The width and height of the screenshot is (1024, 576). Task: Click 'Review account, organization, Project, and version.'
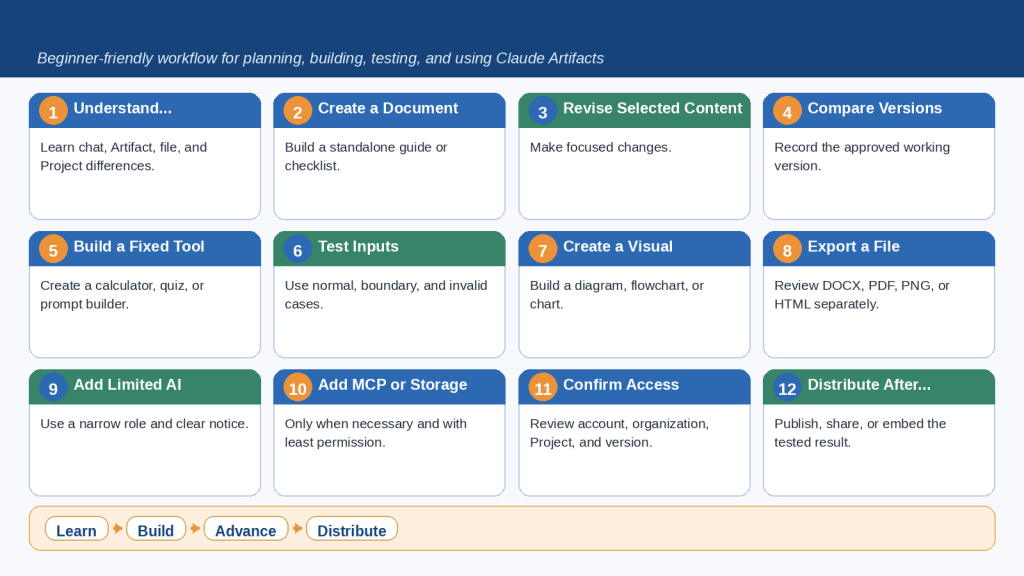619,434
